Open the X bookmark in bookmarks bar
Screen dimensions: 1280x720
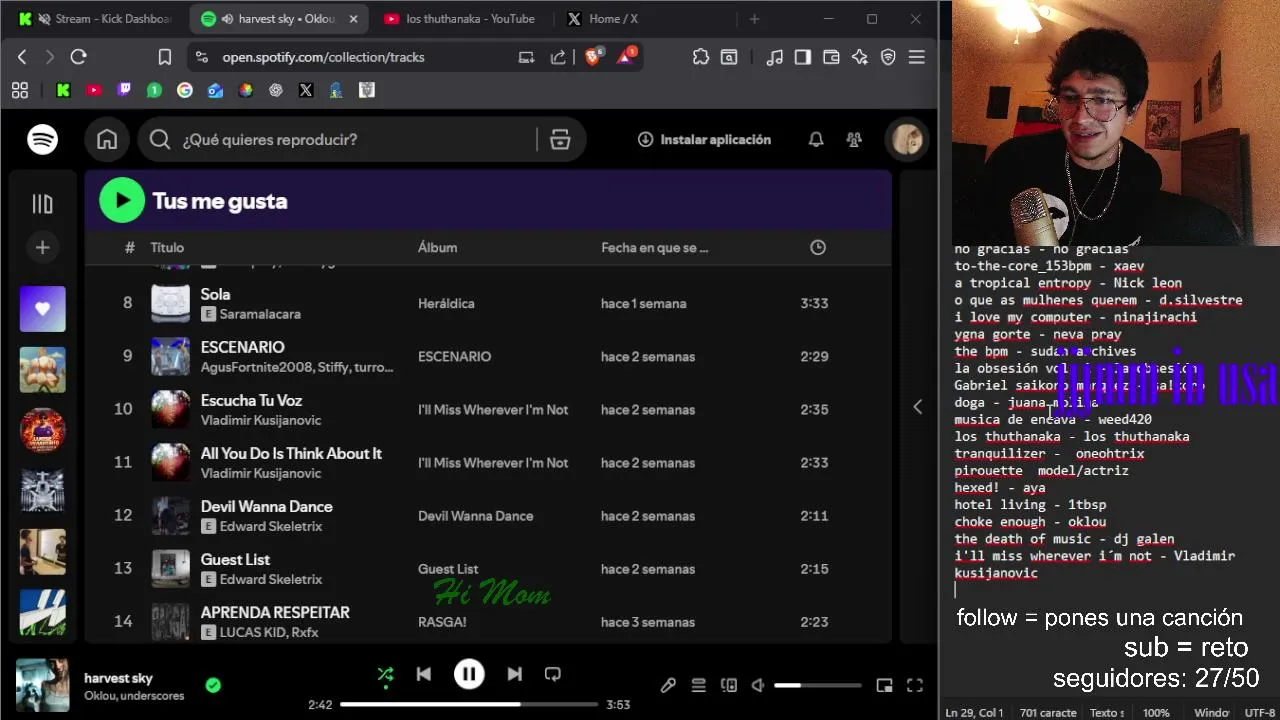[x=306, y=90]
